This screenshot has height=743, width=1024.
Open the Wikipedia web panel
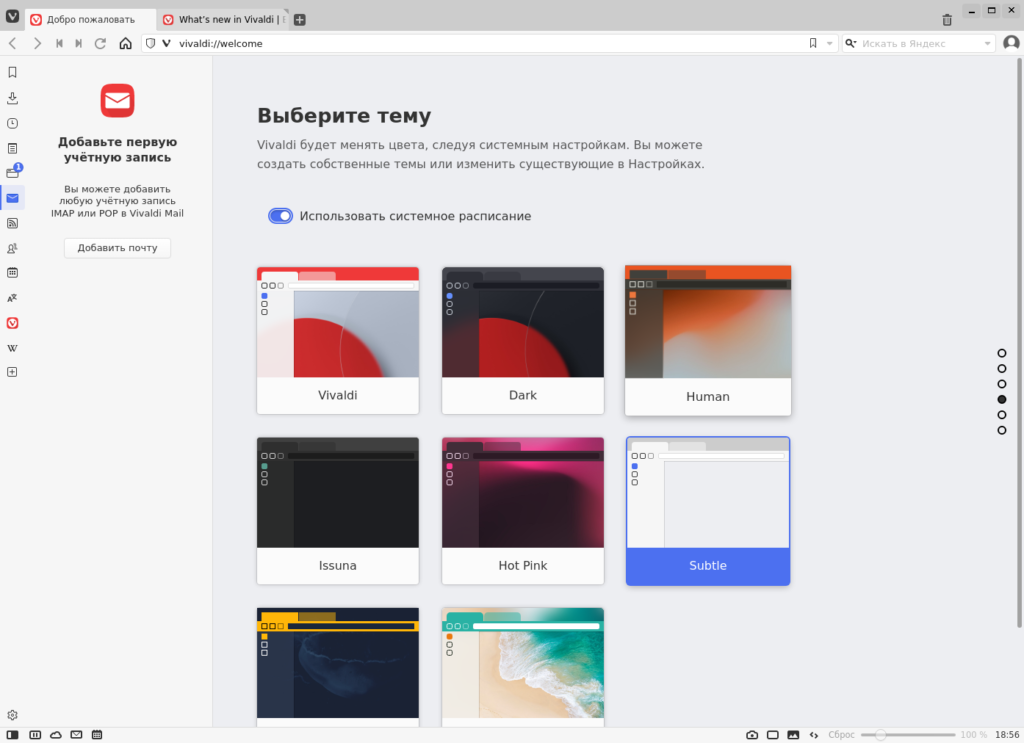pos(12,348)
